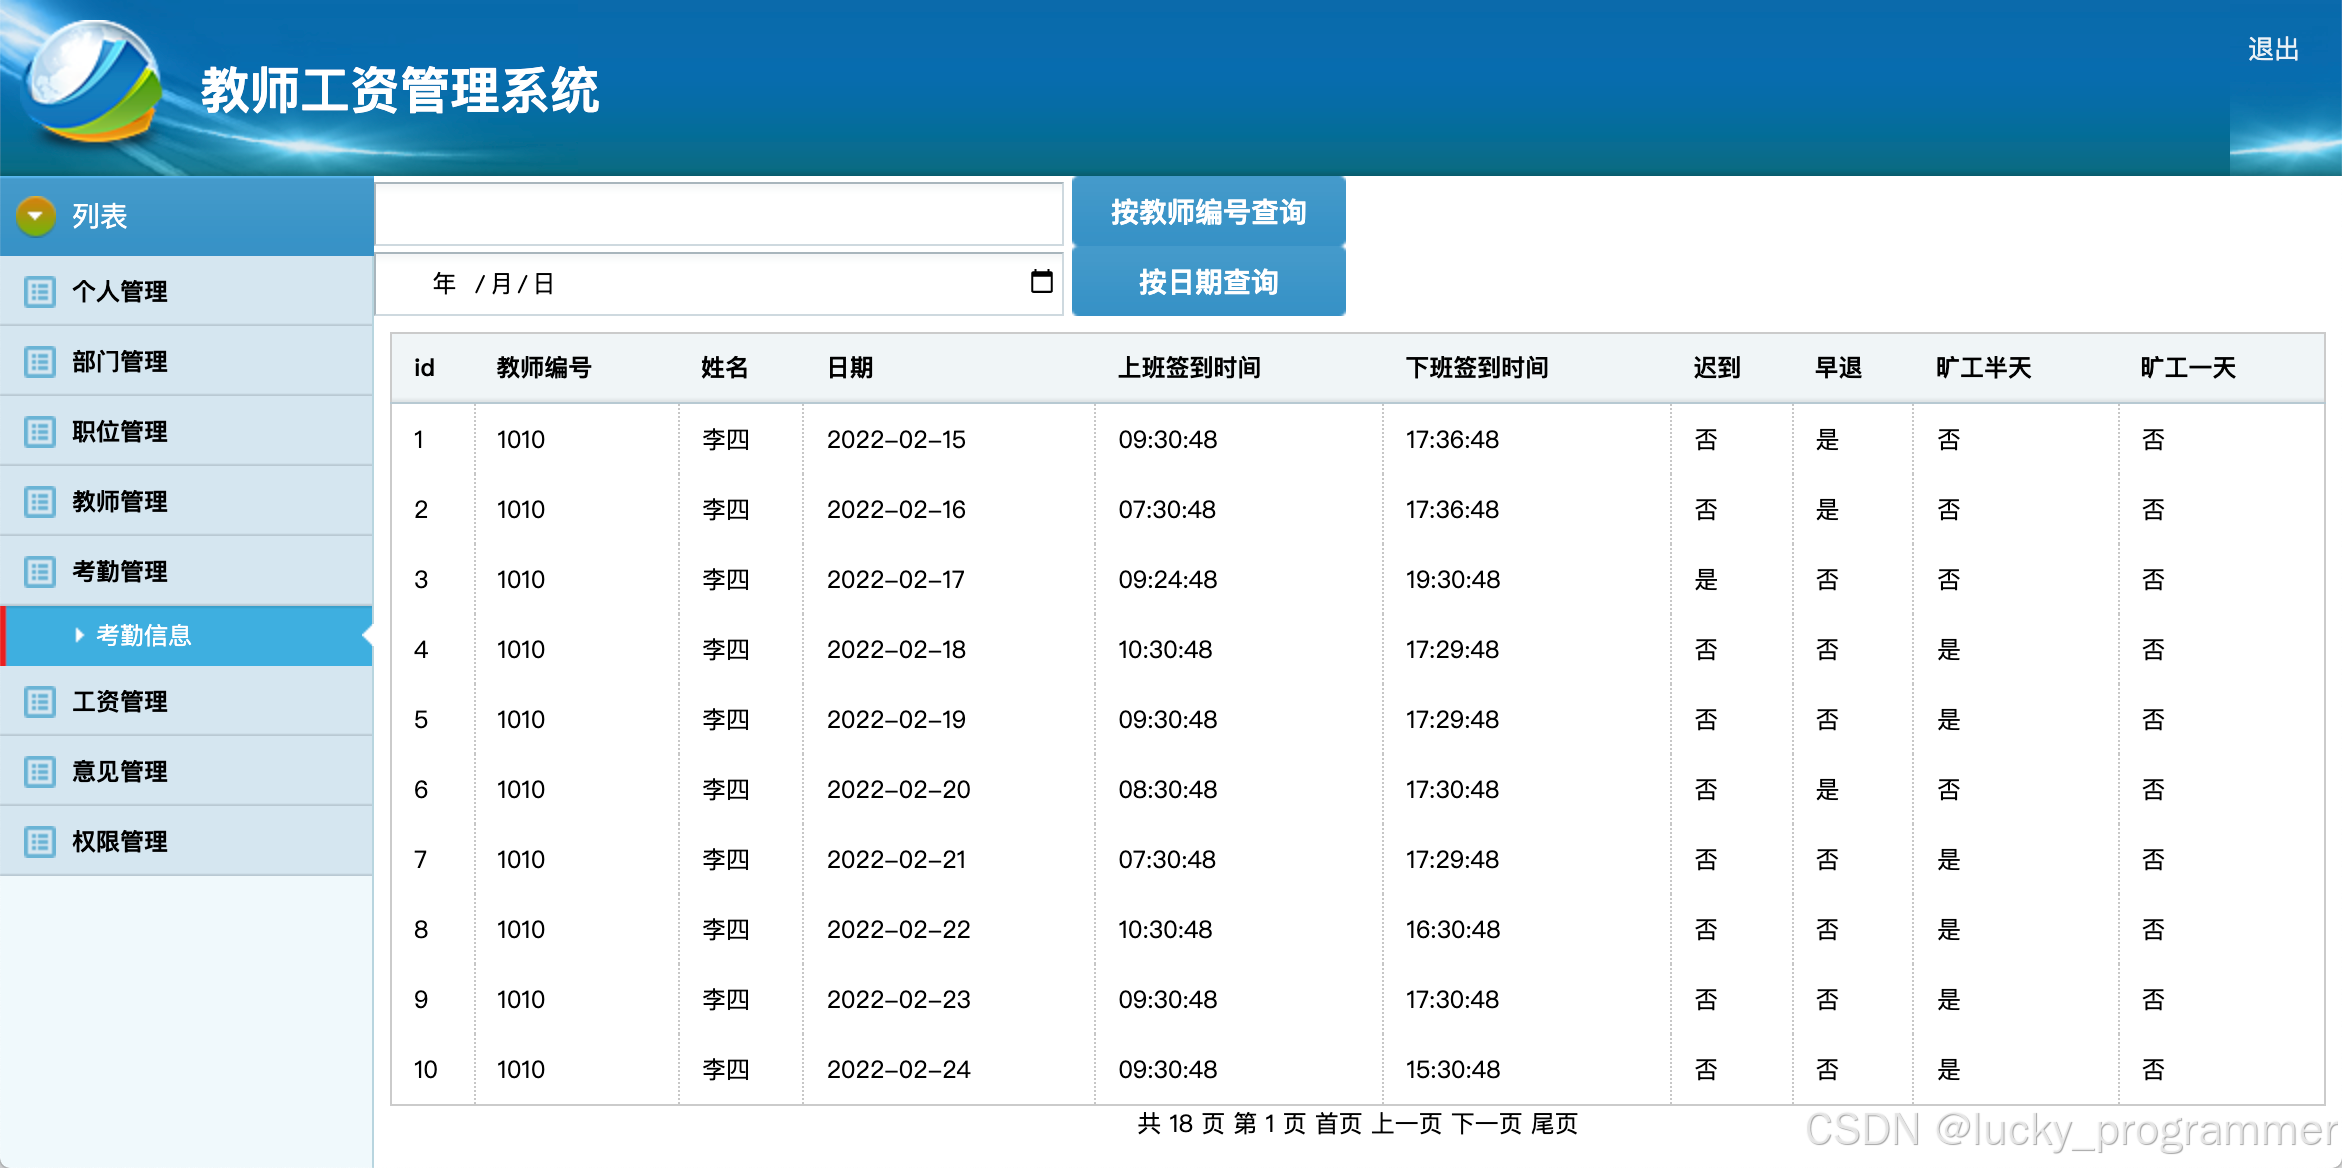Screen dimensions: 2342x1168
Task: Click the list icon beside 个人管理
Action: (x=40, y=291)
